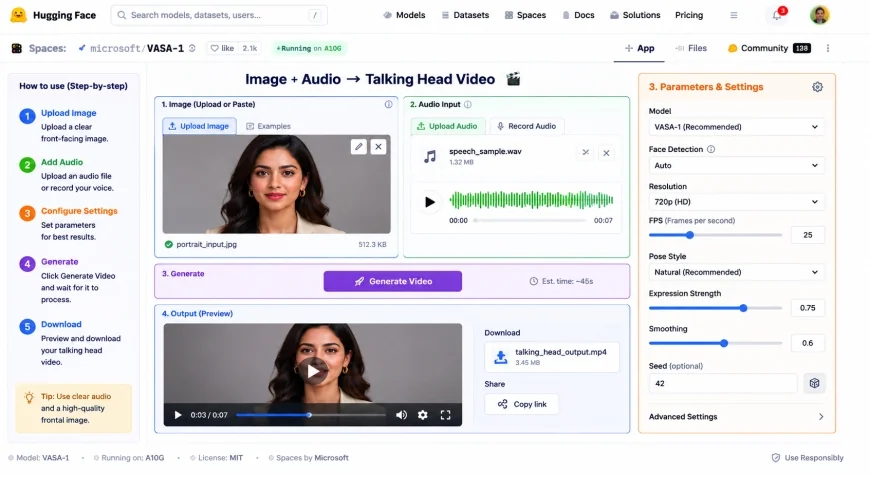The image size is (870, 477).
Task: Click the portrait input image thumbnail
Action: [x=276, y=184]
